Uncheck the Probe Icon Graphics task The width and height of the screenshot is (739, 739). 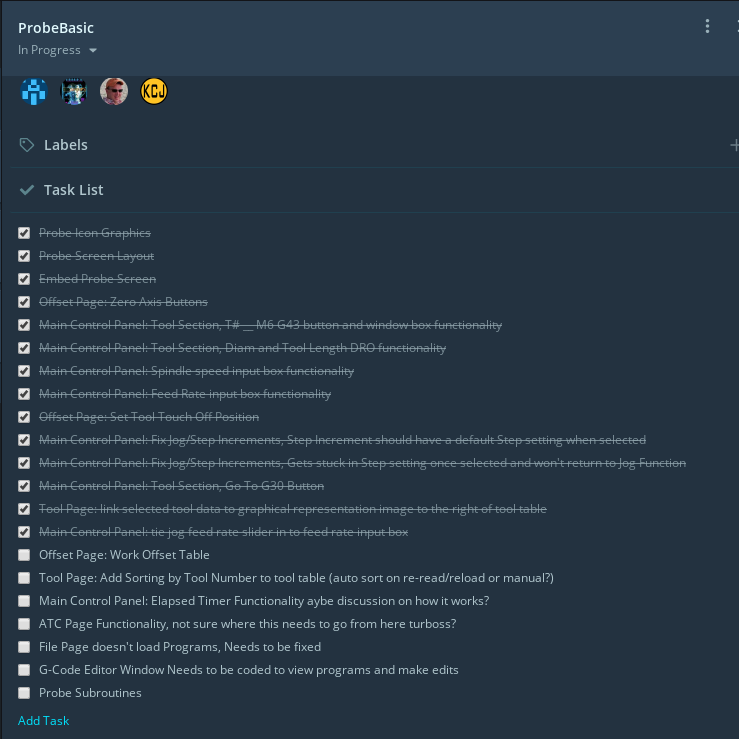(24, 233)
